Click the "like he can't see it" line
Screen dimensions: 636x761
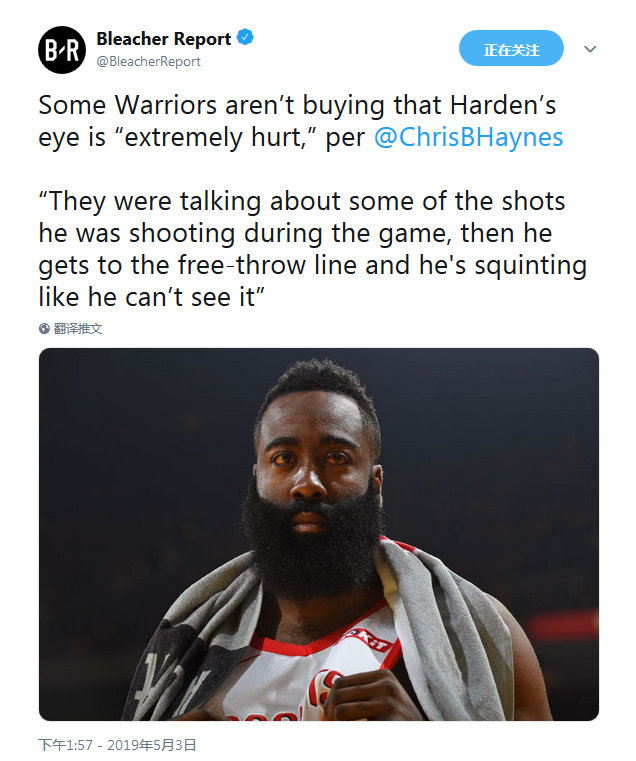(x=151, y=297)
